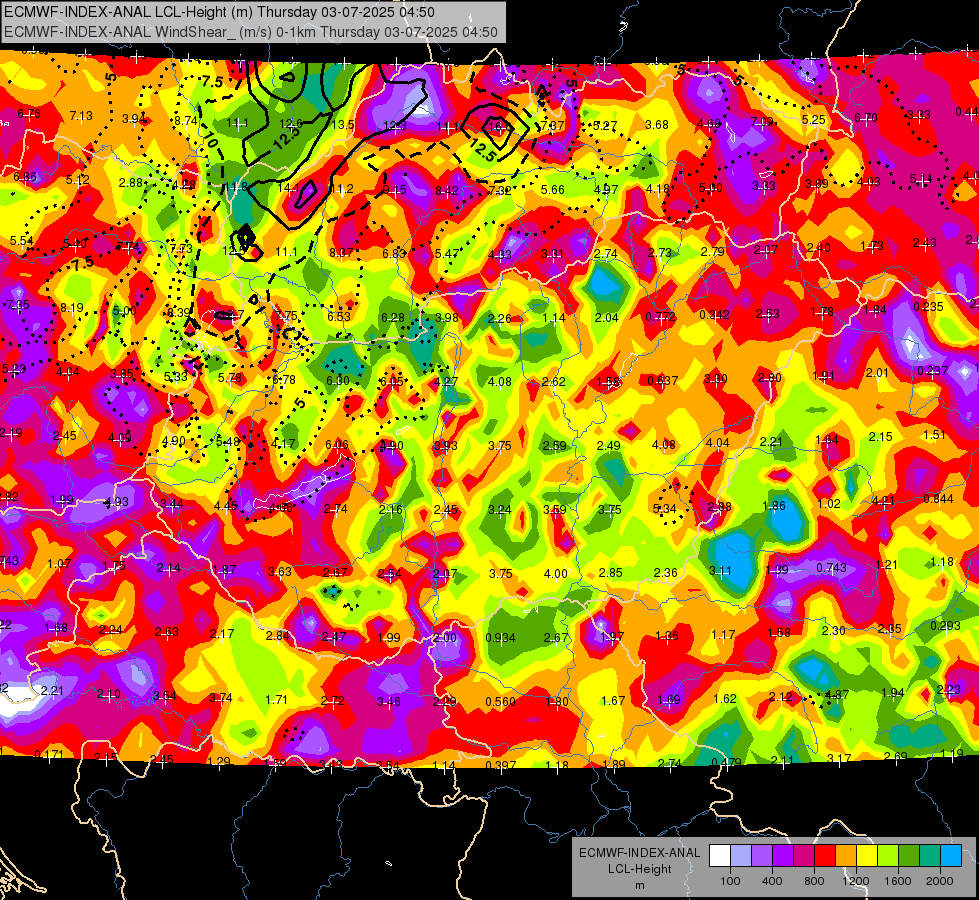Click the legend label 1600

click(x=897, y=881)
